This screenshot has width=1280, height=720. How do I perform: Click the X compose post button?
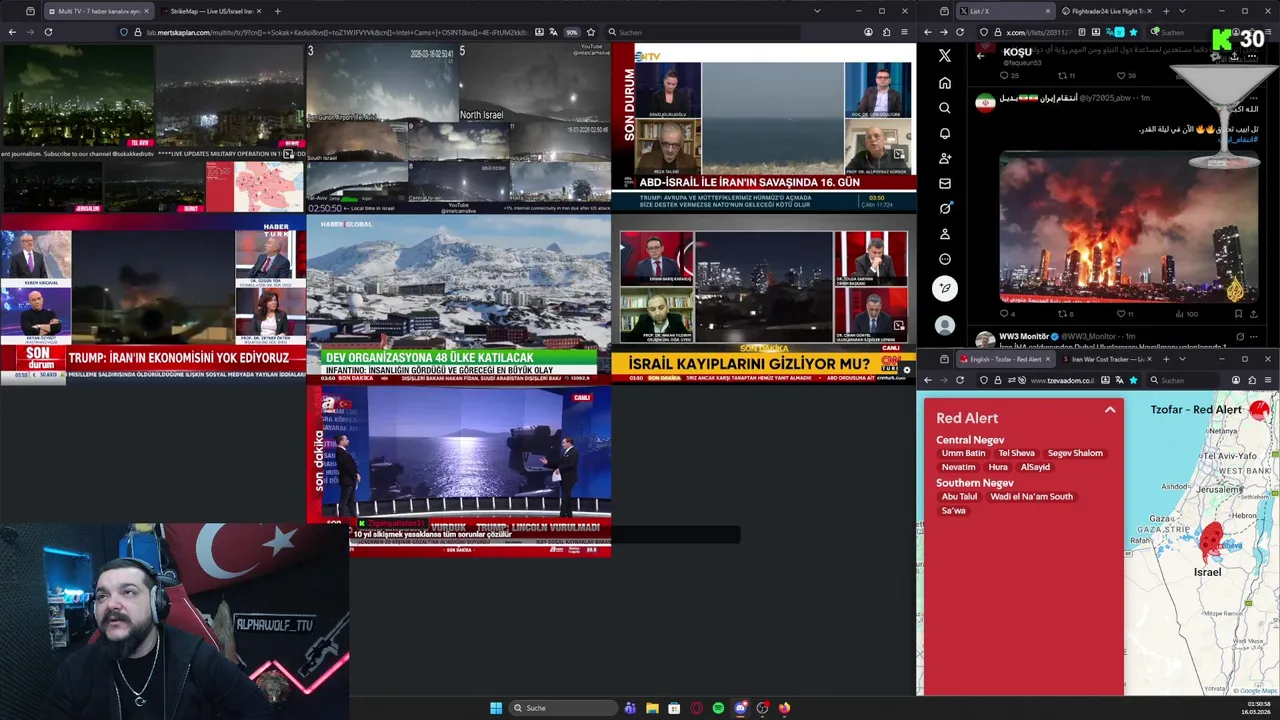pos(944,288)
